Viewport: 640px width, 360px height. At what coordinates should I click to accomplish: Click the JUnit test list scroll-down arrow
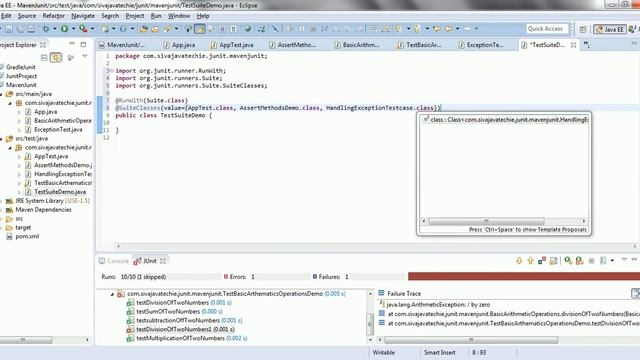pyautogui.click(x=370, y=340)
